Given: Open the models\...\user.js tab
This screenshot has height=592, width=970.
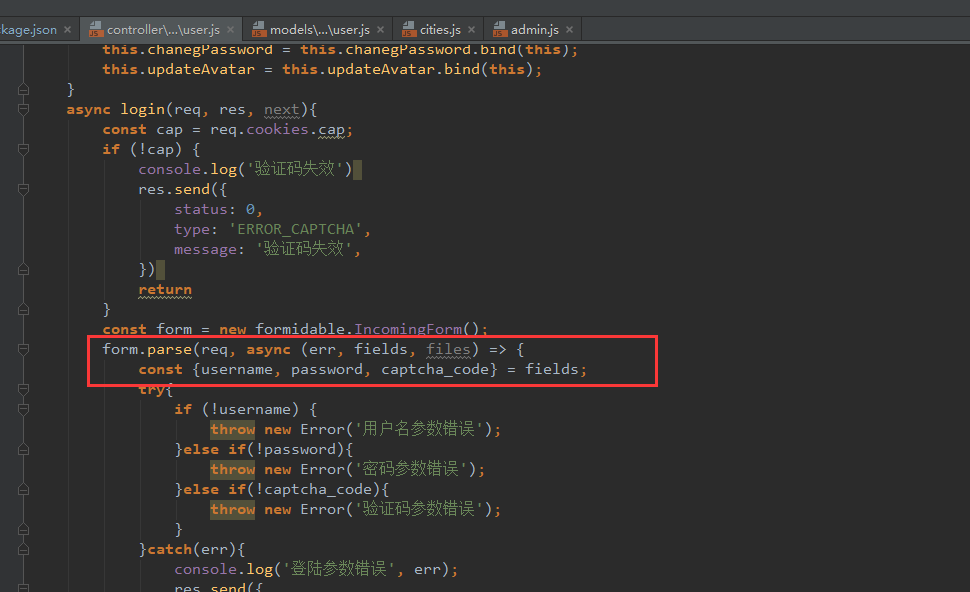Looking at the screenshot, I should coord(319,30).
